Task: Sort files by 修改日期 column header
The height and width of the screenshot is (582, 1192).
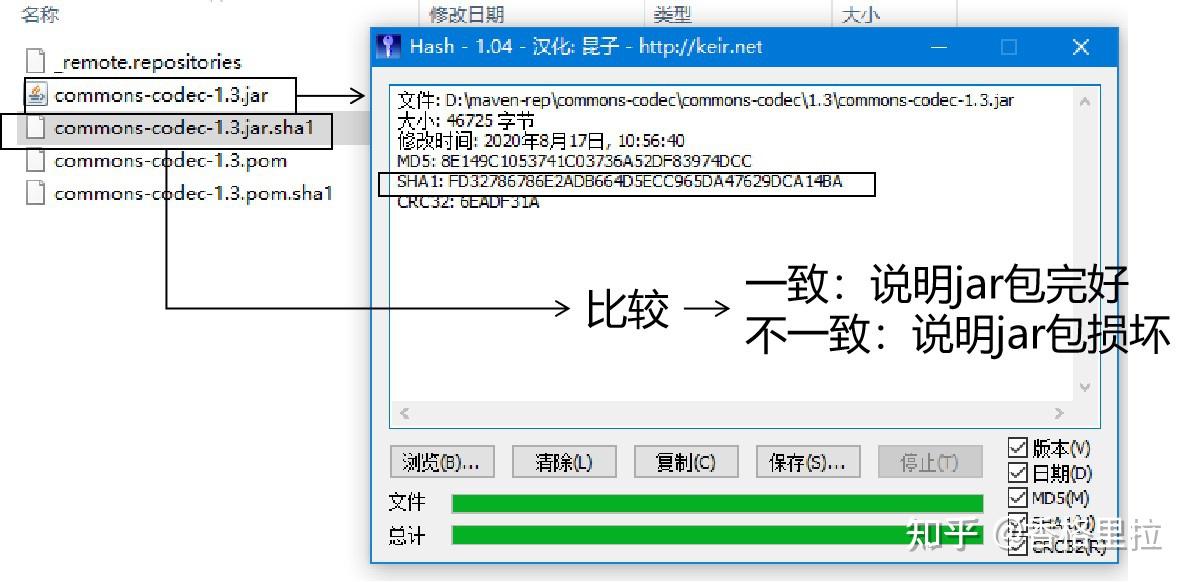Action: (467, 14)
